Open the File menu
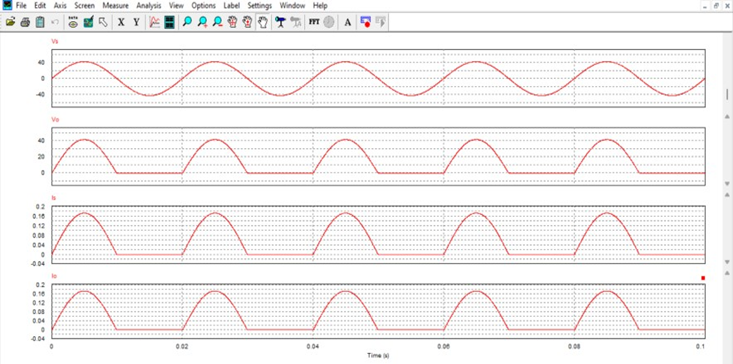This screenshot has width=733, height=364. [x=21, y=6]
